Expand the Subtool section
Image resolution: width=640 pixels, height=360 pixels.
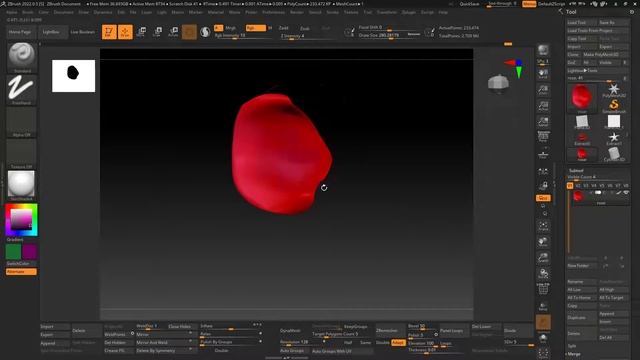tap(576, 171)
